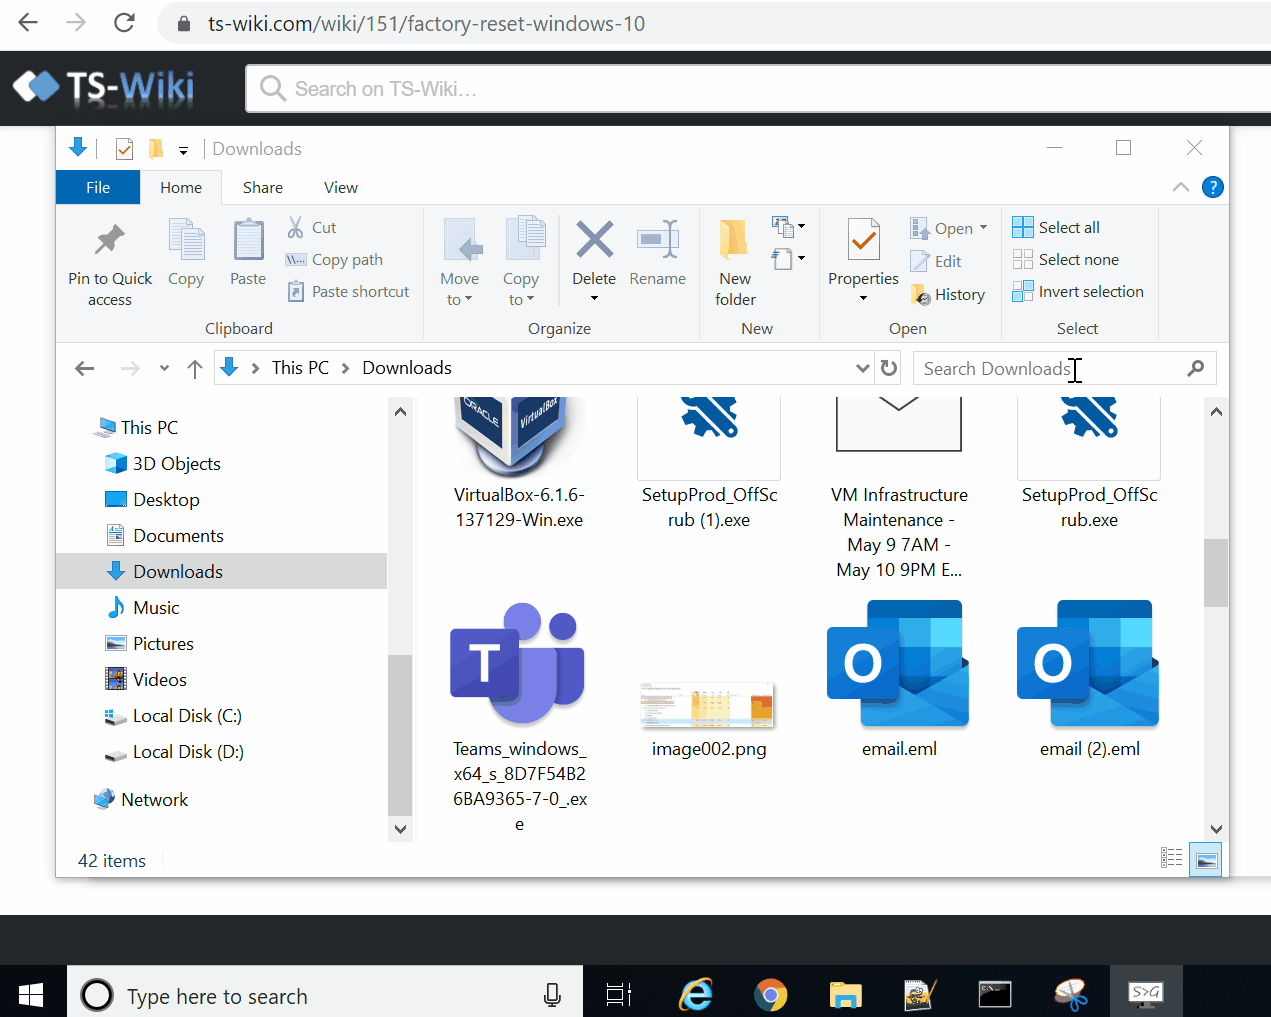
Task: Click the refresh icon beside the address bar
Action: pos(888,368)
